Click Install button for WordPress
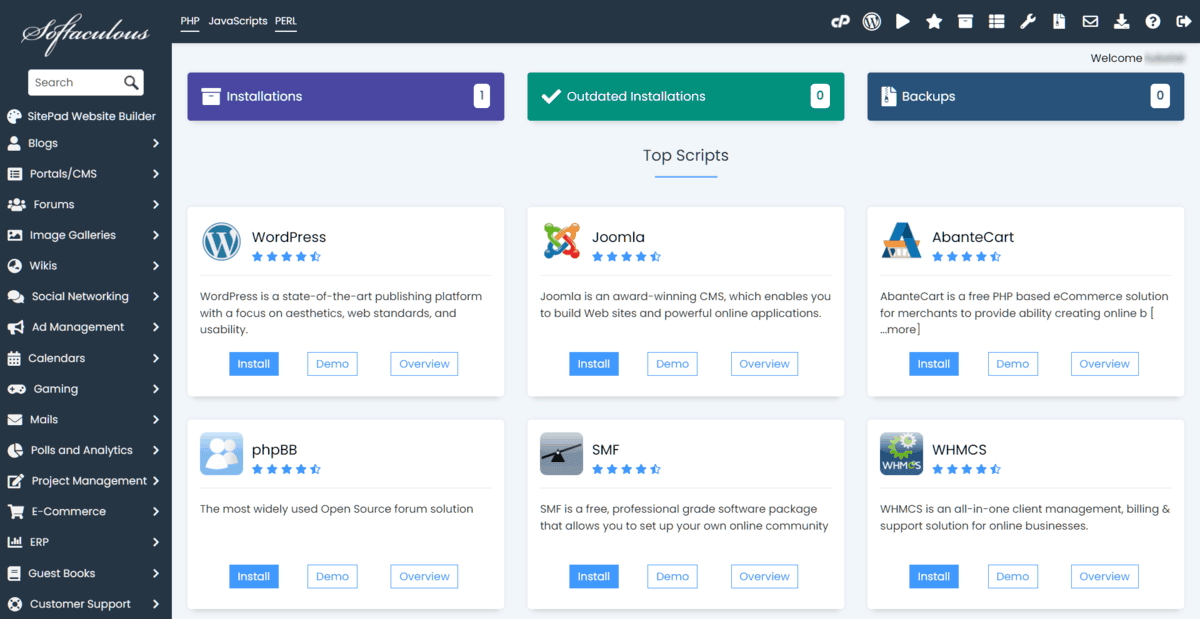This screenshot has width=1200, height=619. [x=253, y=364]
